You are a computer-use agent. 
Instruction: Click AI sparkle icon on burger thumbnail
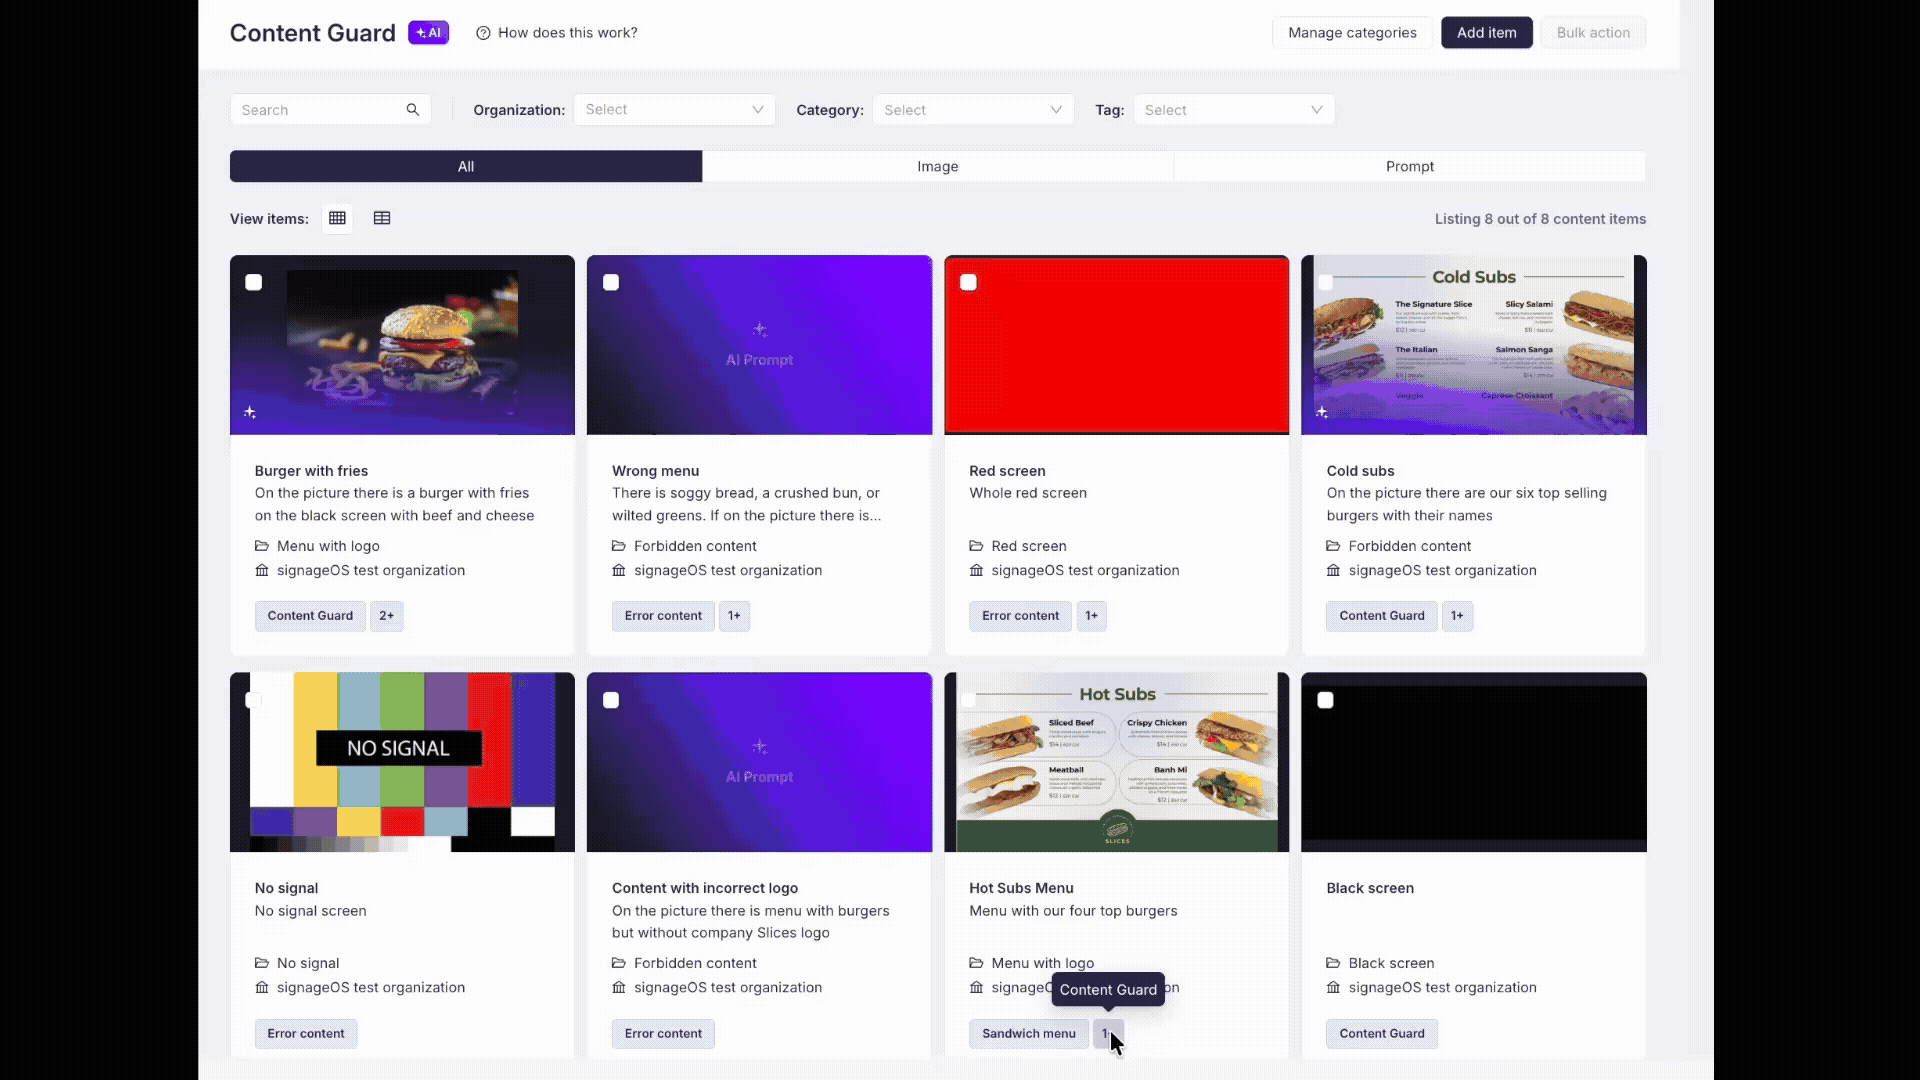tap(250, 412)
